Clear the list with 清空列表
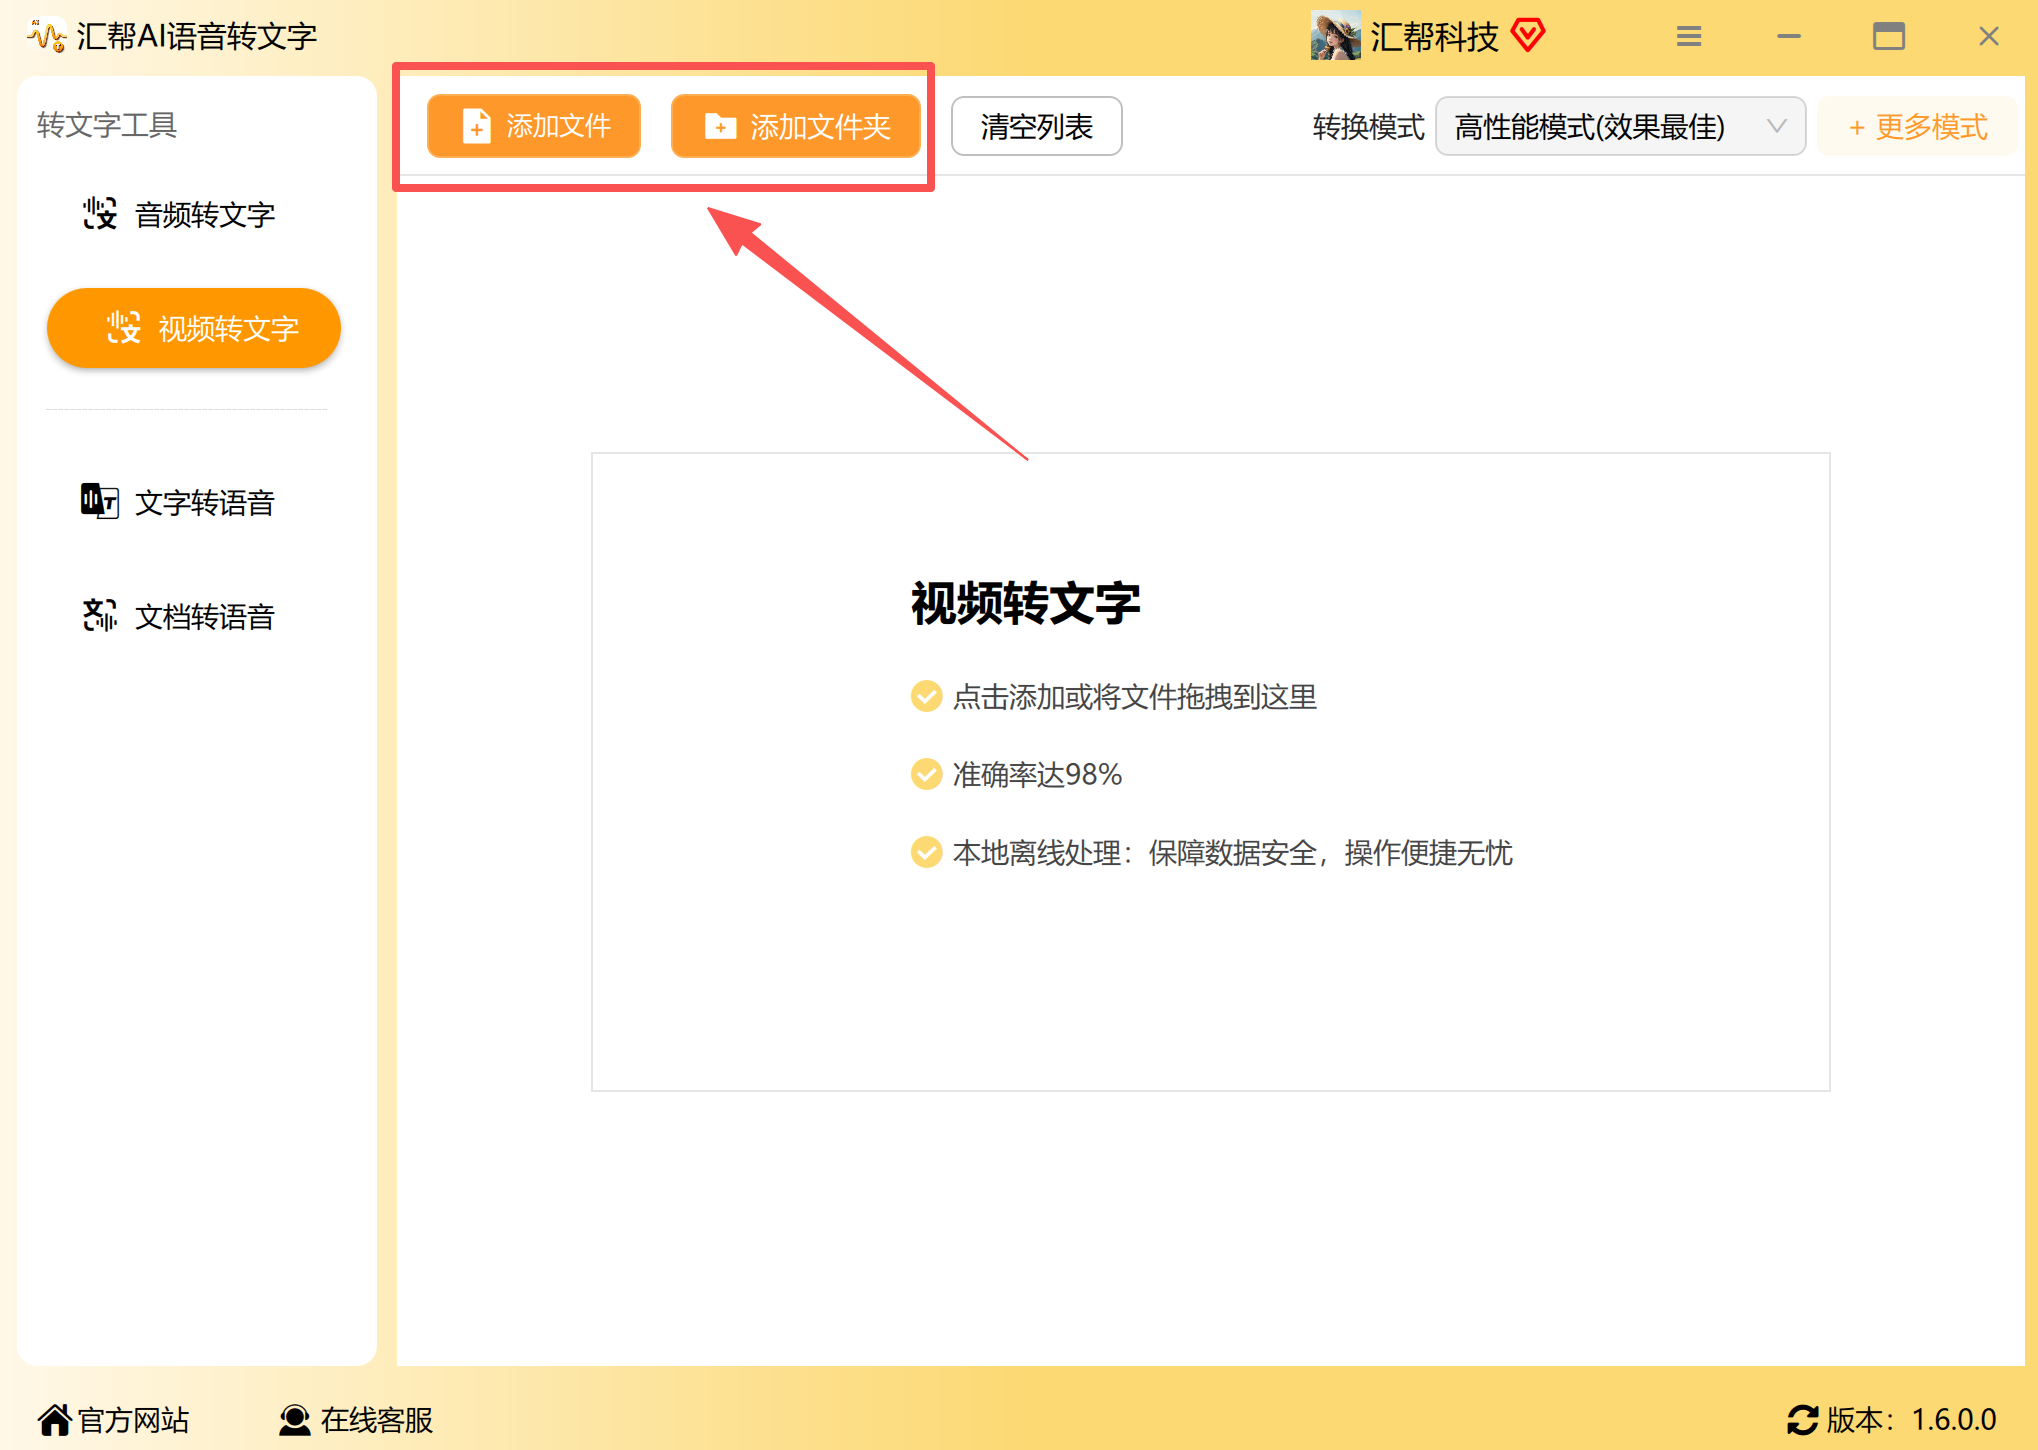Screen dimensions: 2038x1450 pos(1036,126)
